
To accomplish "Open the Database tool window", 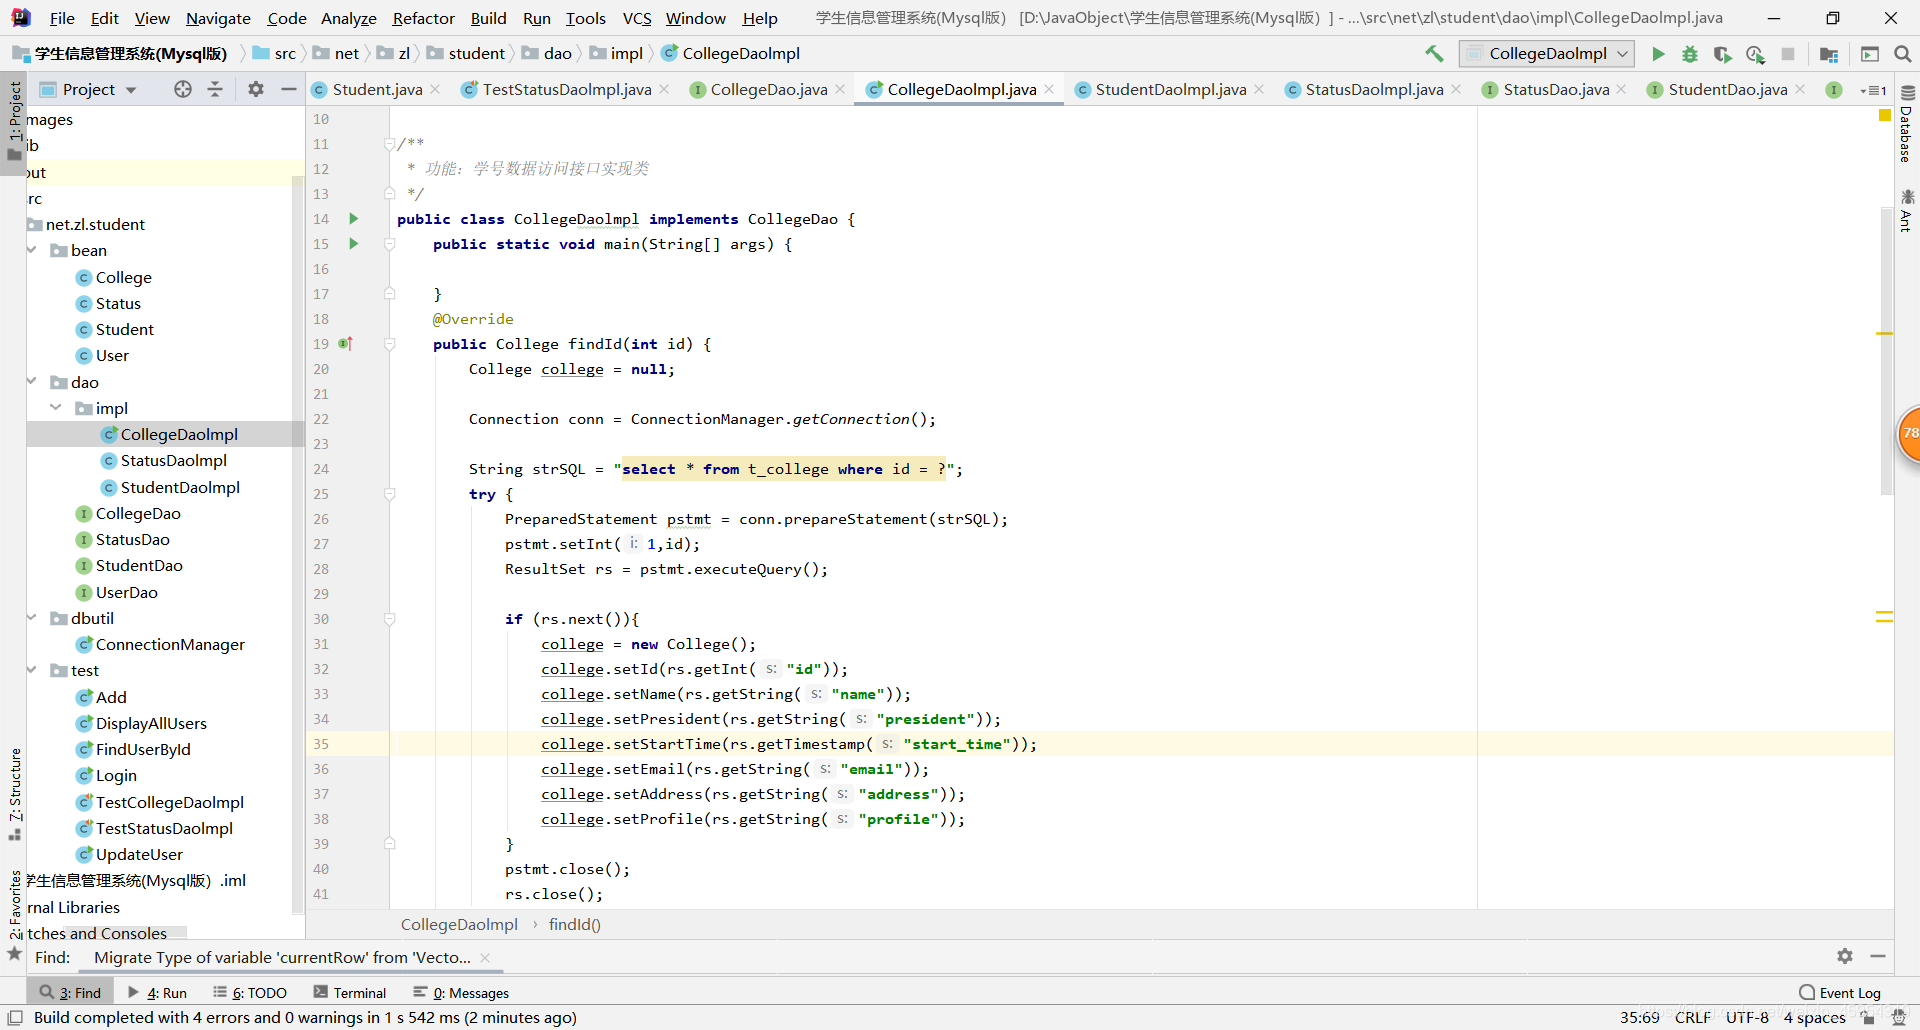I will (x=1907, y=124).
